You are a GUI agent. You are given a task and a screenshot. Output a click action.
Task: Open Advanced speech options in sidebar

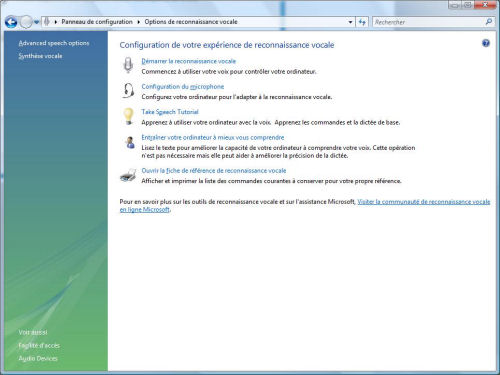(54, 43)
